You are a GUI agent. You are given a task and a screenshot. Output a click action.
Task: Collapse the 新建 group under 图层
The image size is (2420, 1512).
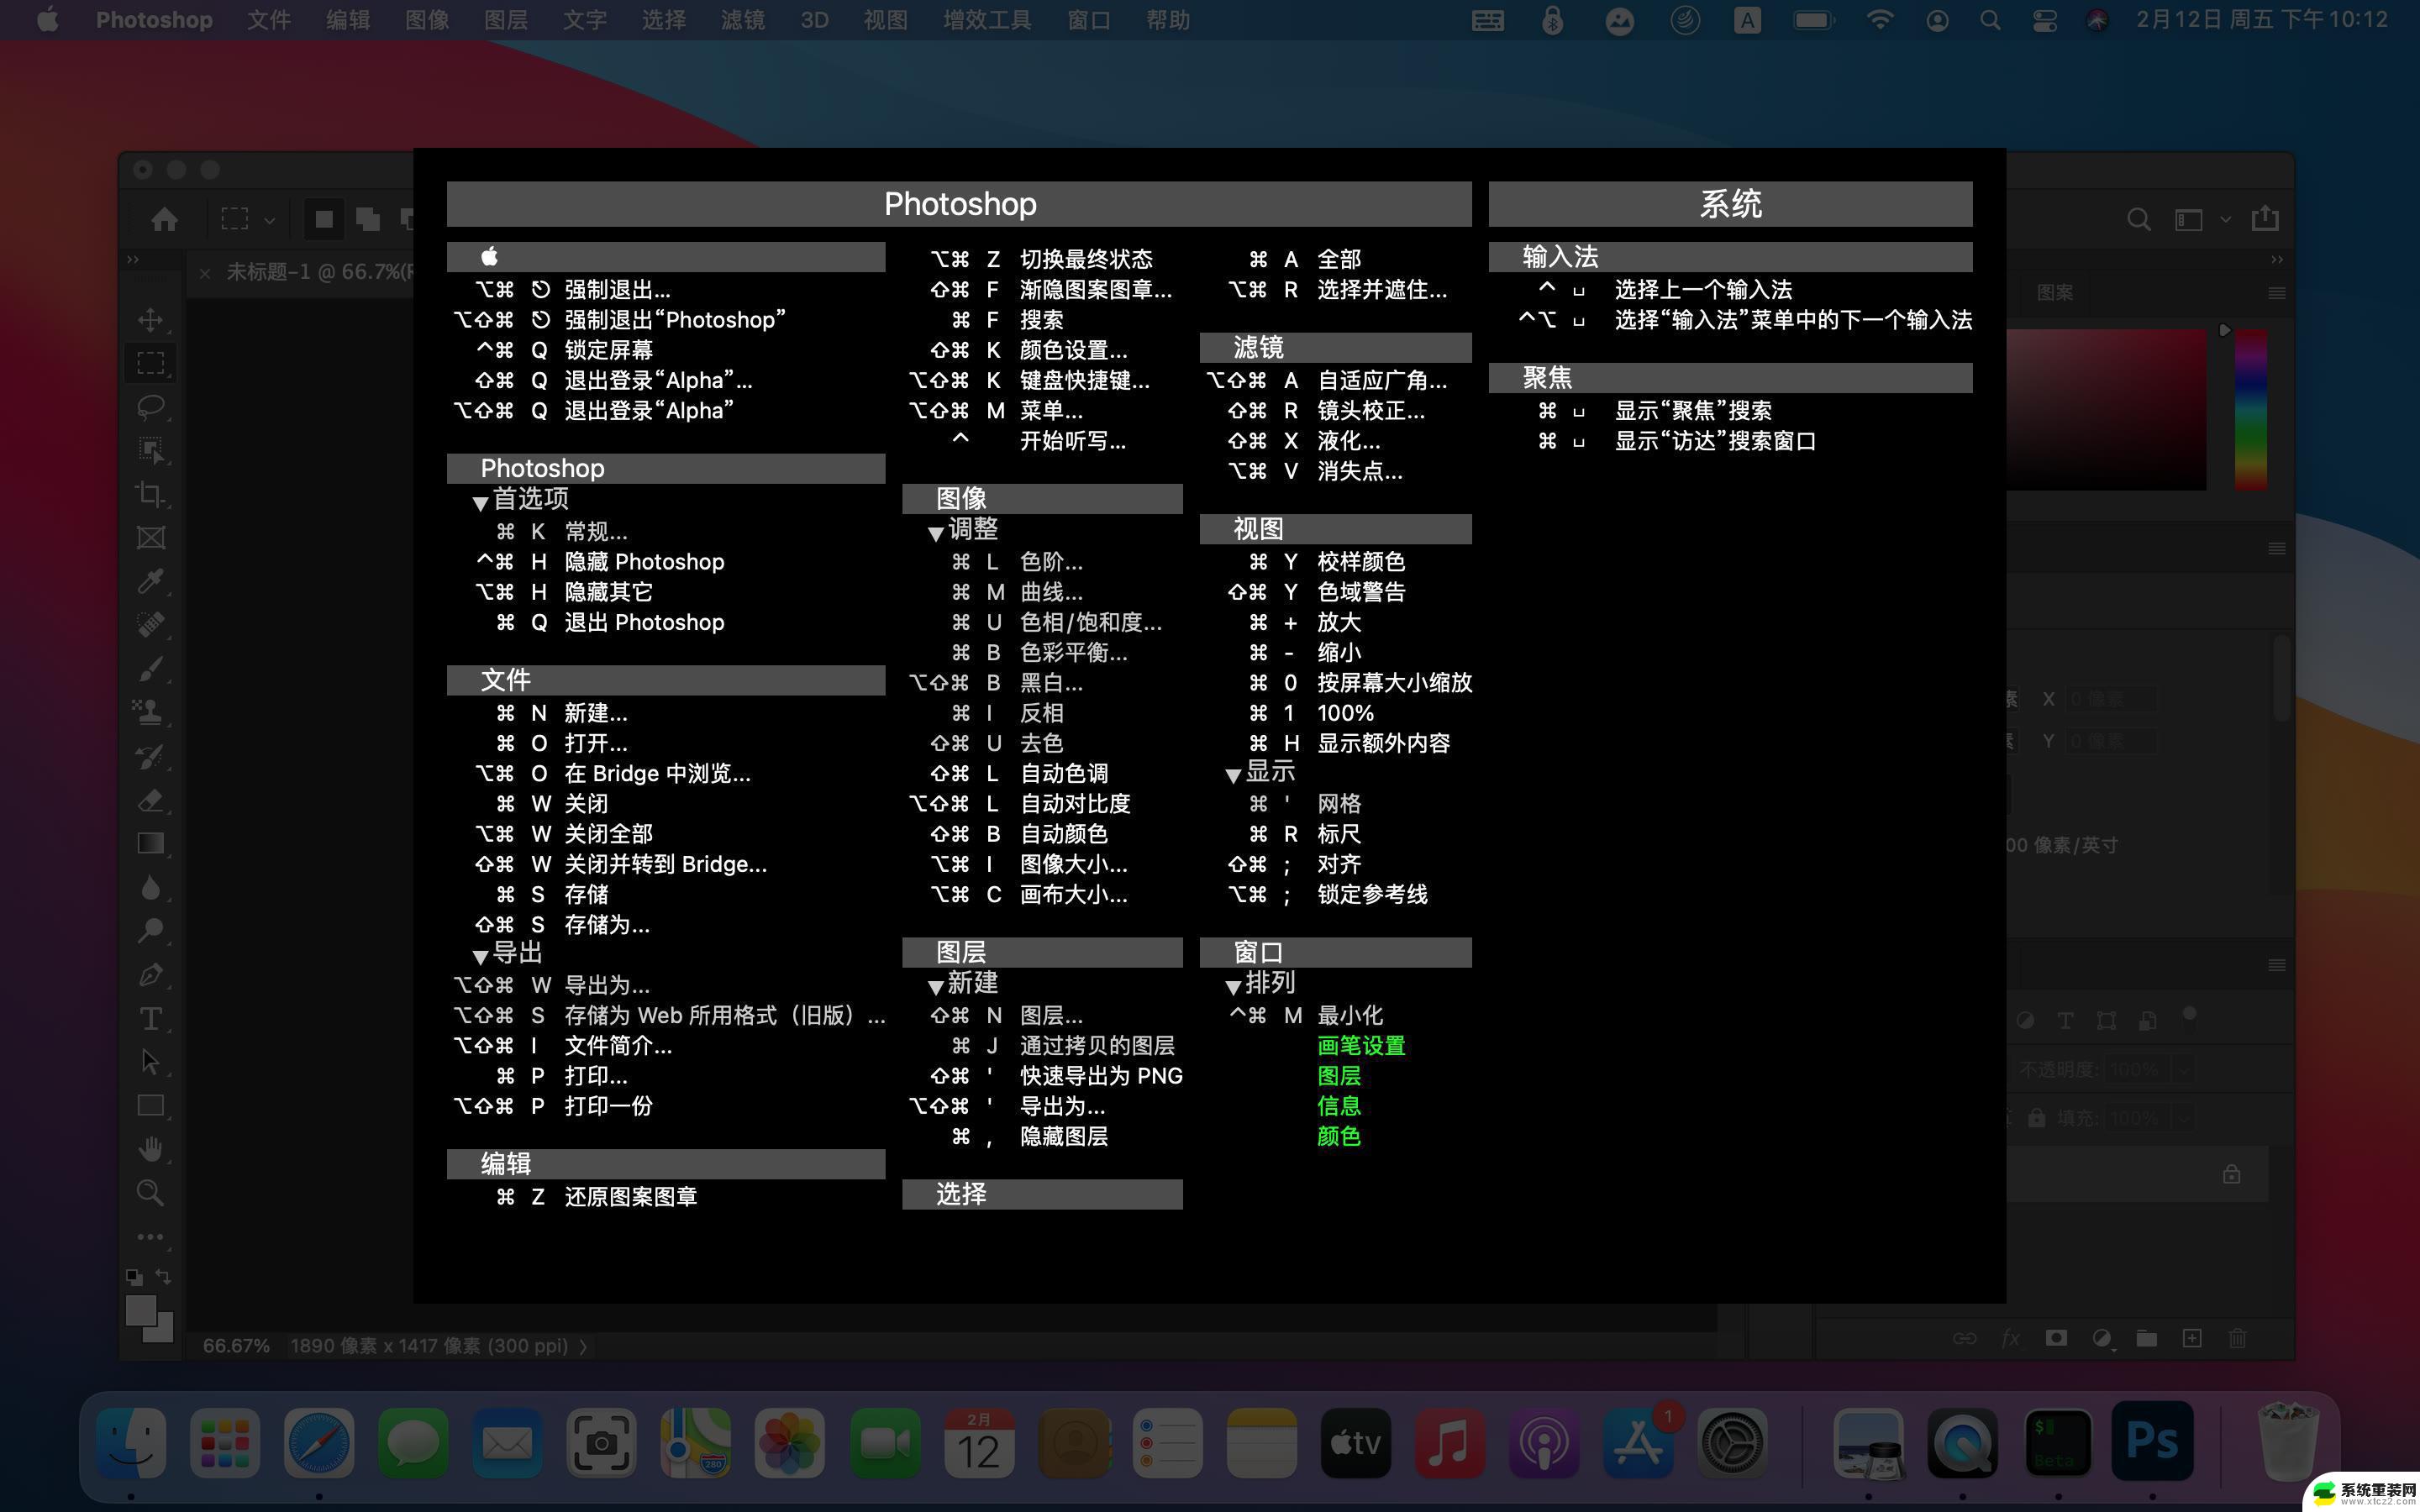point(936,987)
